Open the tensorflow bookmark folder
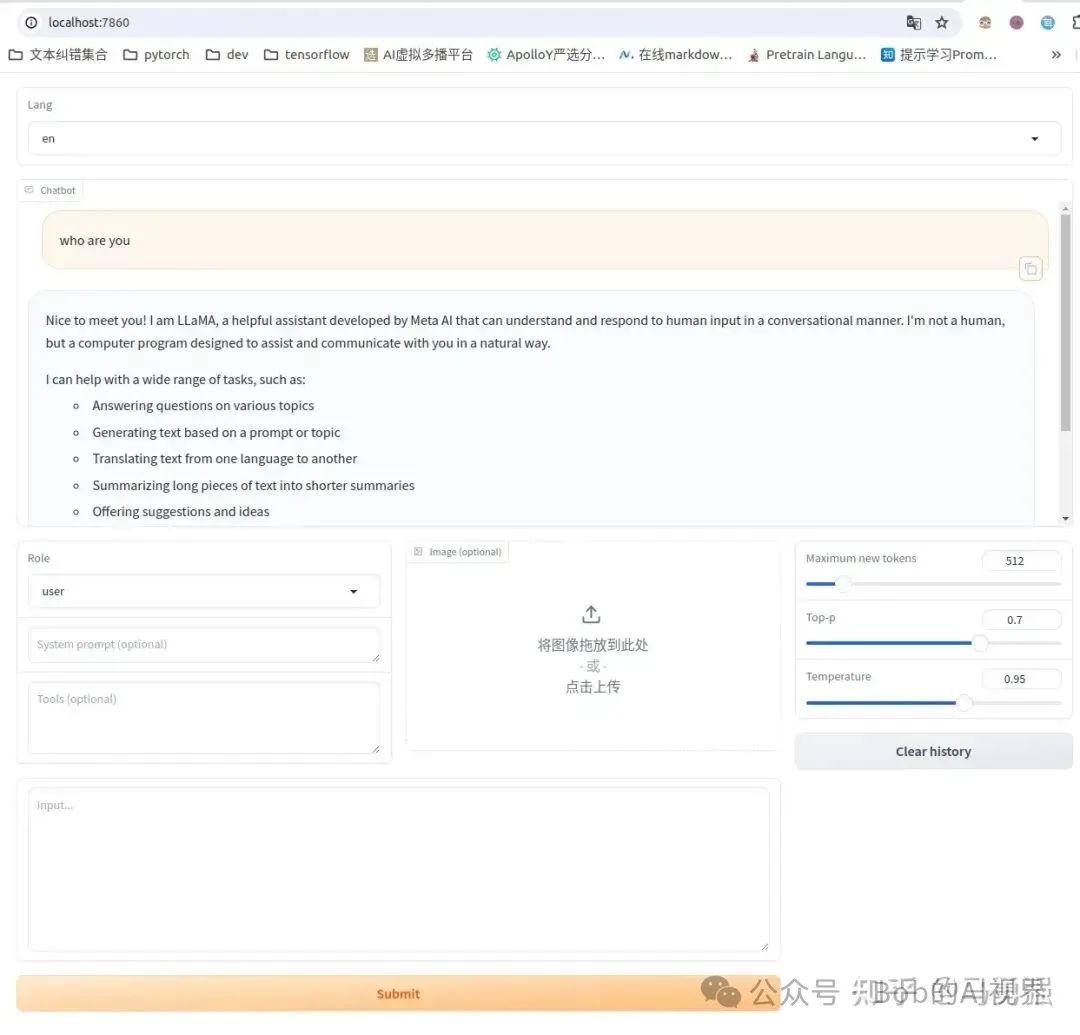 [x=307, y=54]
